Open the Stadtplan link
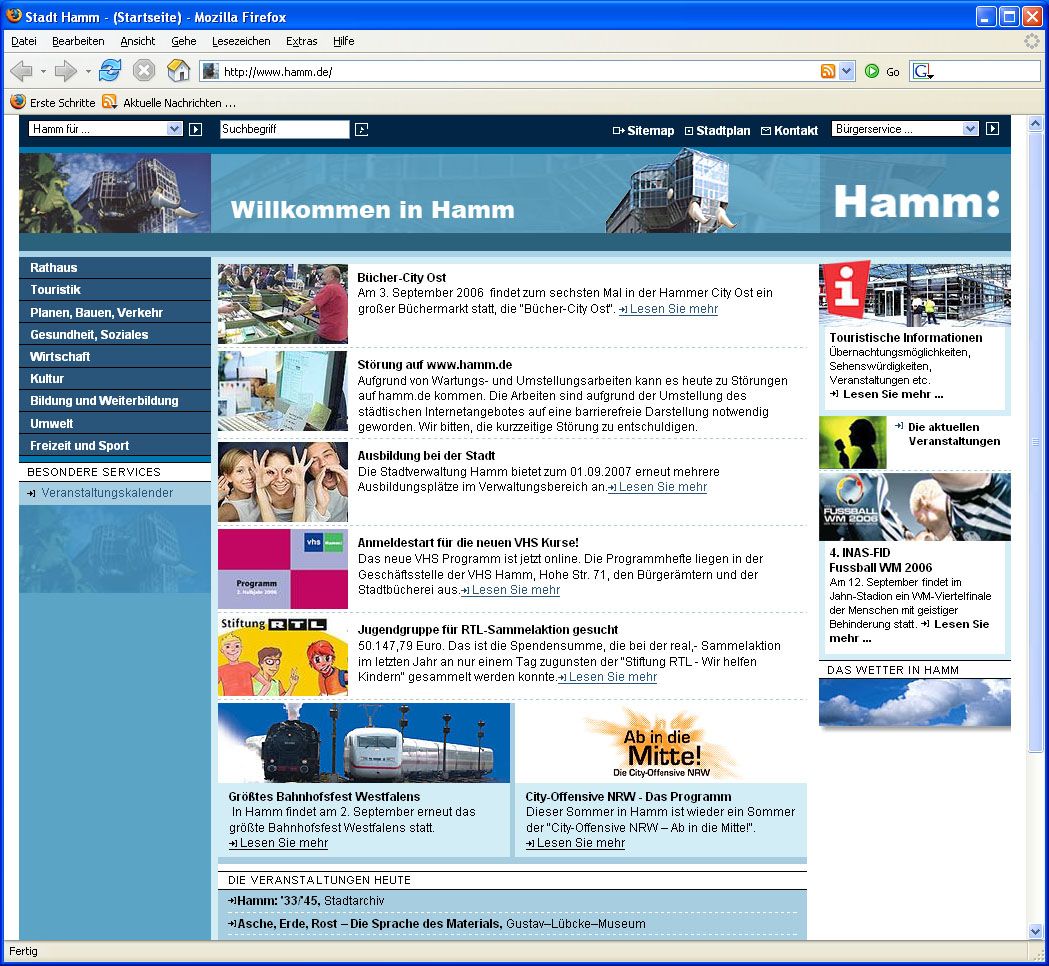The width and height of the screenshot is (1049, 966). click(x=722, y=131)
